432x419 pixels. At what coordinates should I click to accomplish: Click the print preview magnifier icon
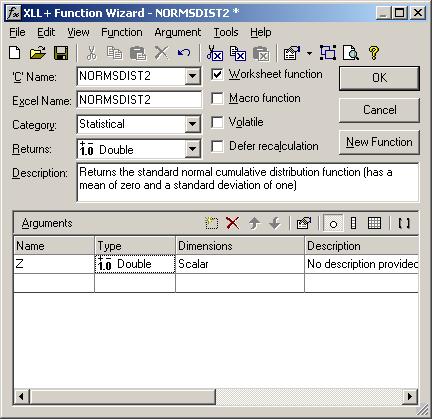click(351, 53)
